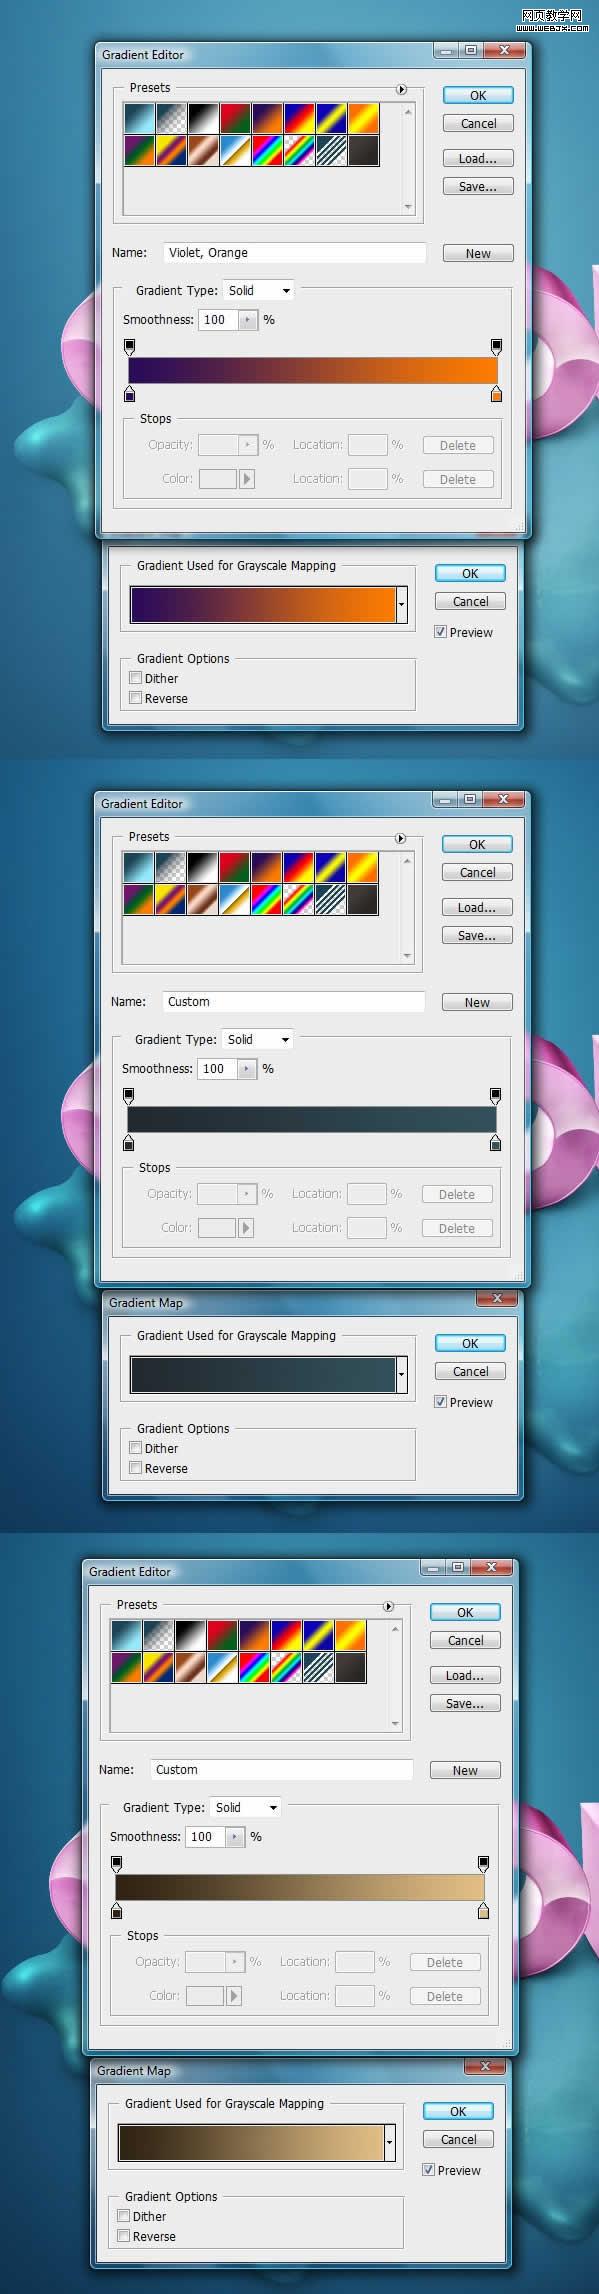599x2294 pixels.
Task: Pick Red, Green preset in Violet, Orange editor
Action: coord(235,118)
